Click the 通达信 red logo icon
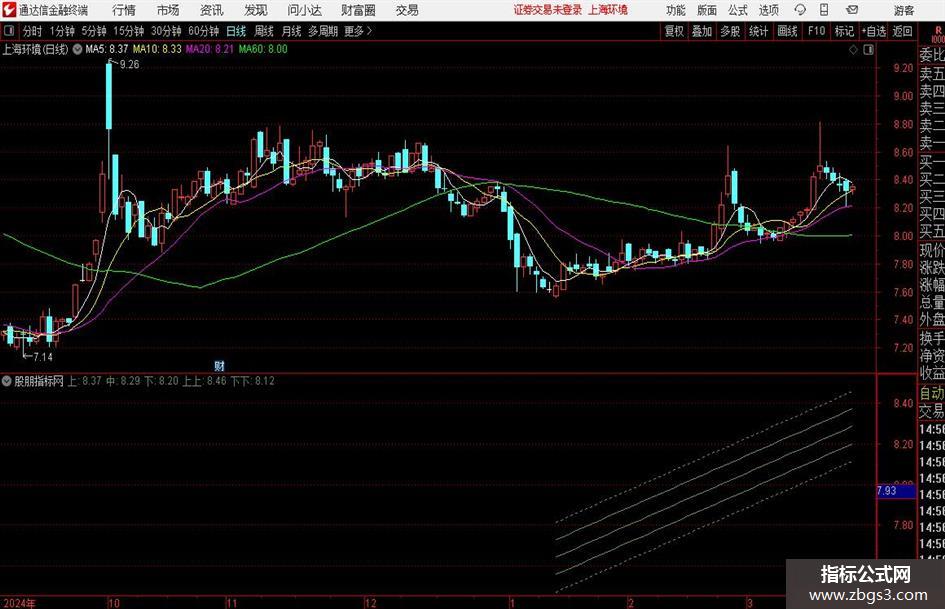The image size is (945, 609). click(8, 10)
